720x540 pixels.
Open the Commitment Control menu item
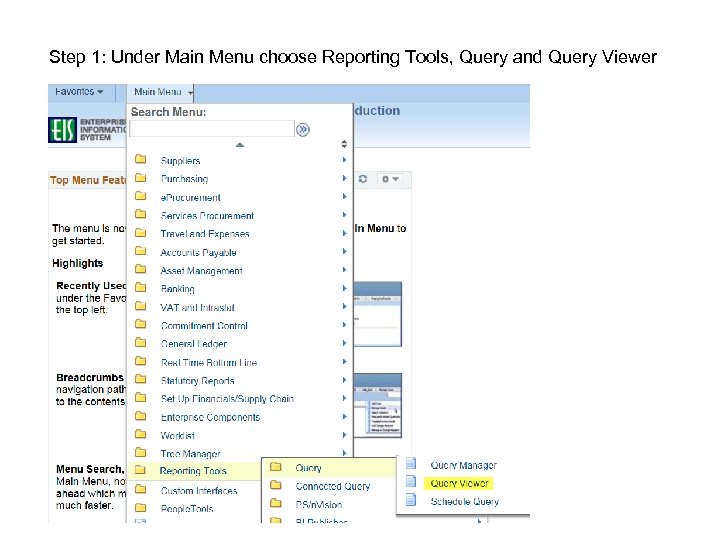204,326
